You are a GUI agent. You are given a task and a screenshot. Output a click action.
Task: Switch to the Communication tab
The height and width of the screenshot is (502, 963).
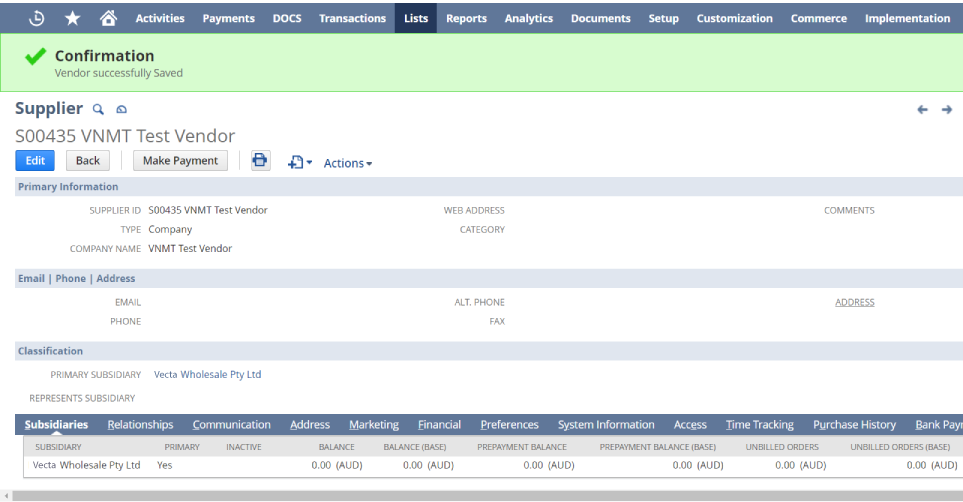pos(232,425)
